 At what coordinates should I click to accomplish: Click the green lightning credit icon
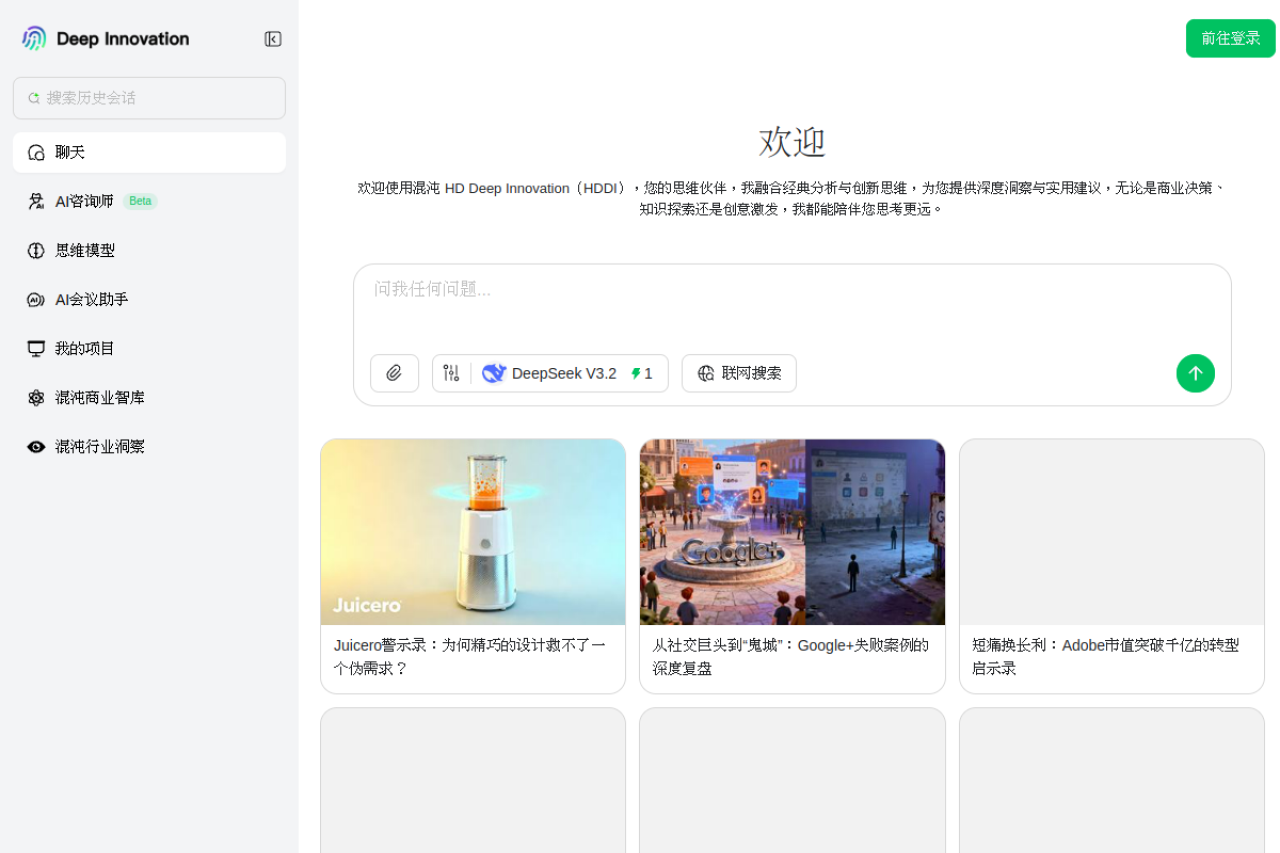(636, 374)
